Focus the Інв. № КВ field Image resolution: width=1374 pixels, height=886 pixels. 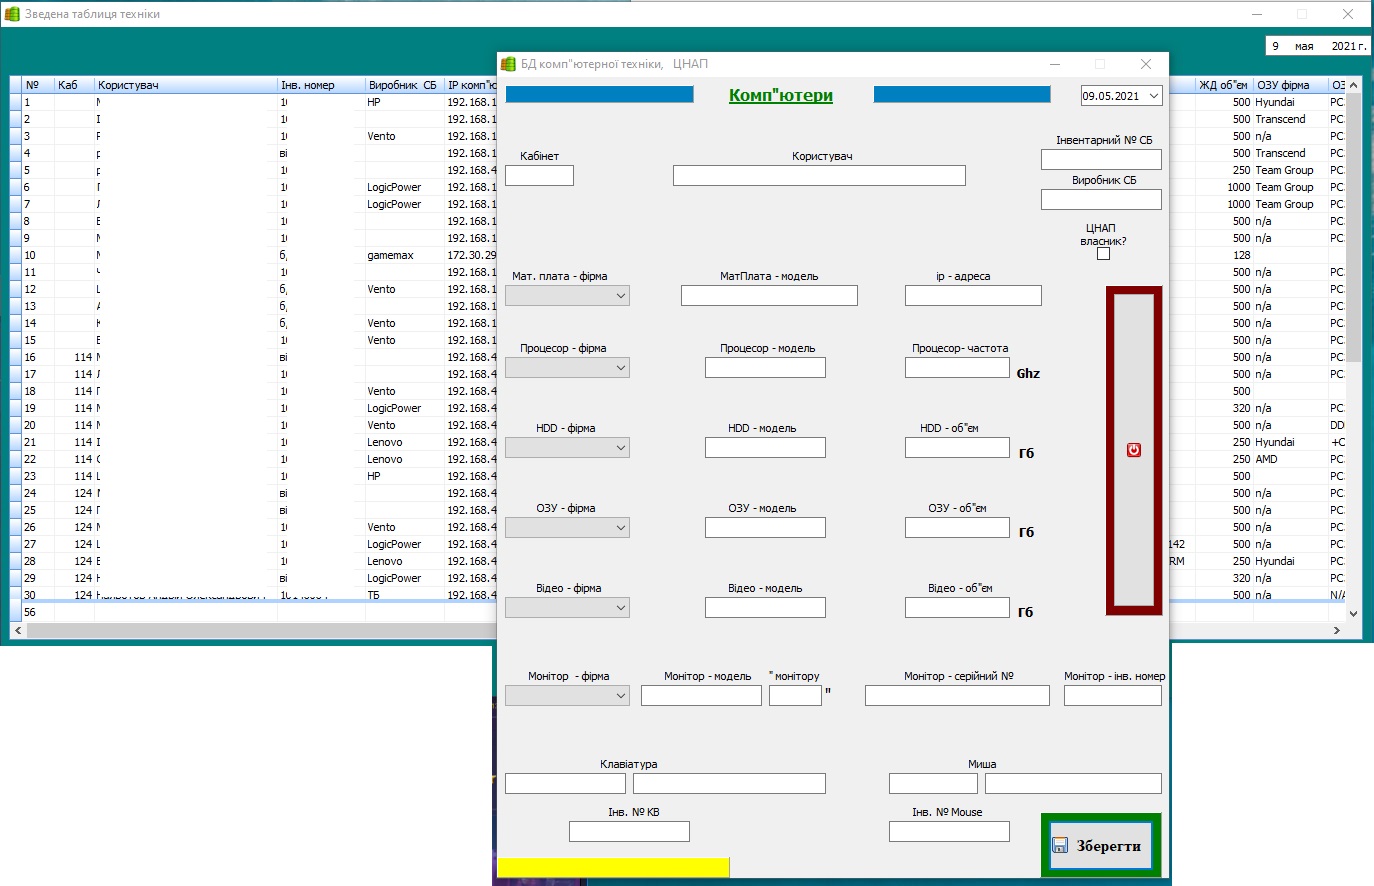(629, 832)
